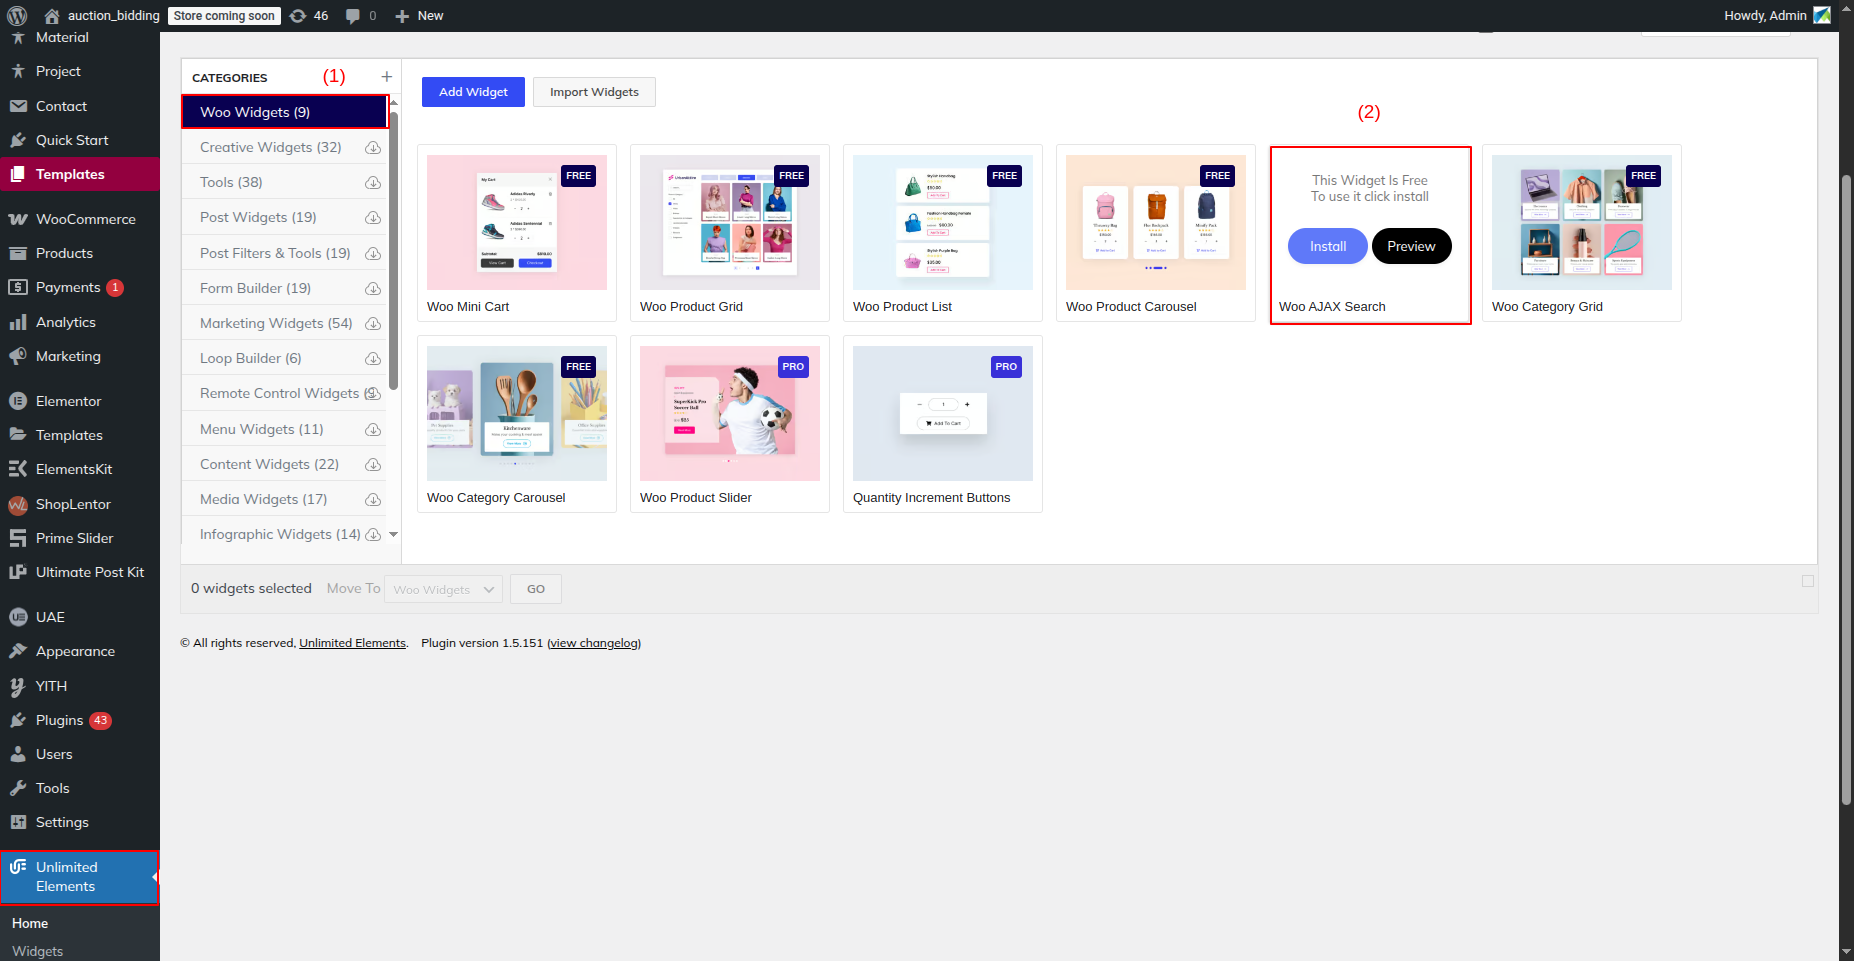Toggle the checkbox at bottom right of panel
Viewport: 1854px width, 961px height.
(1807, 581)
